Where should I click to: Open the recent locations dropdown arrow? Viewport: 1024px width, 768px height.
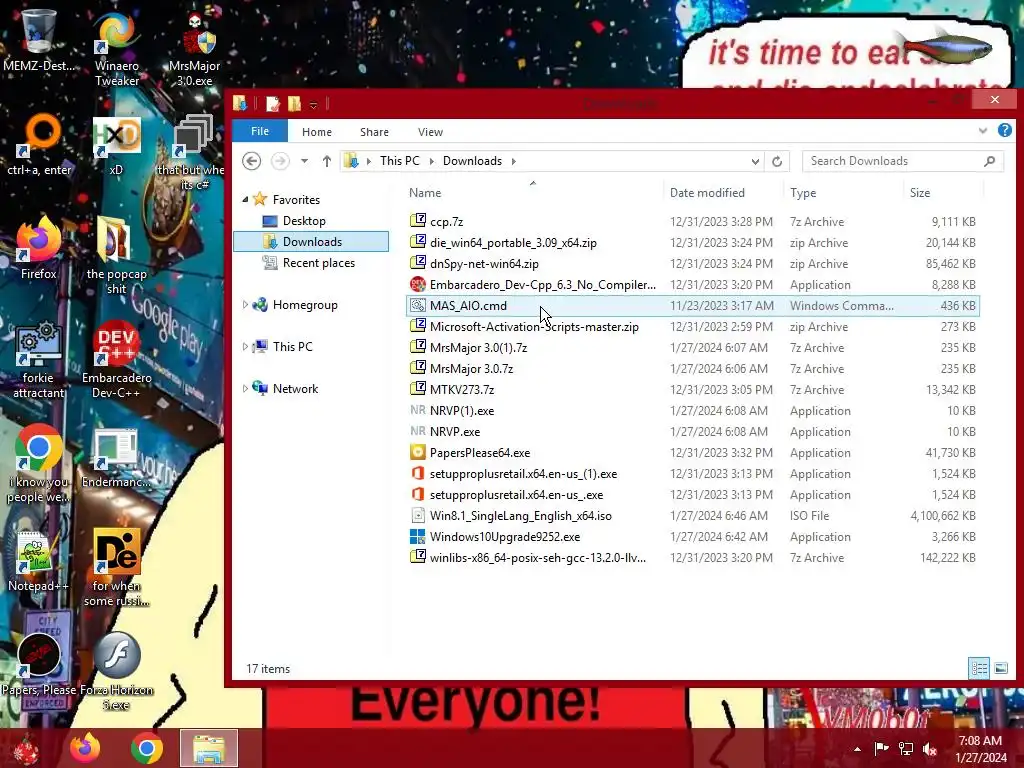(304, 161)
